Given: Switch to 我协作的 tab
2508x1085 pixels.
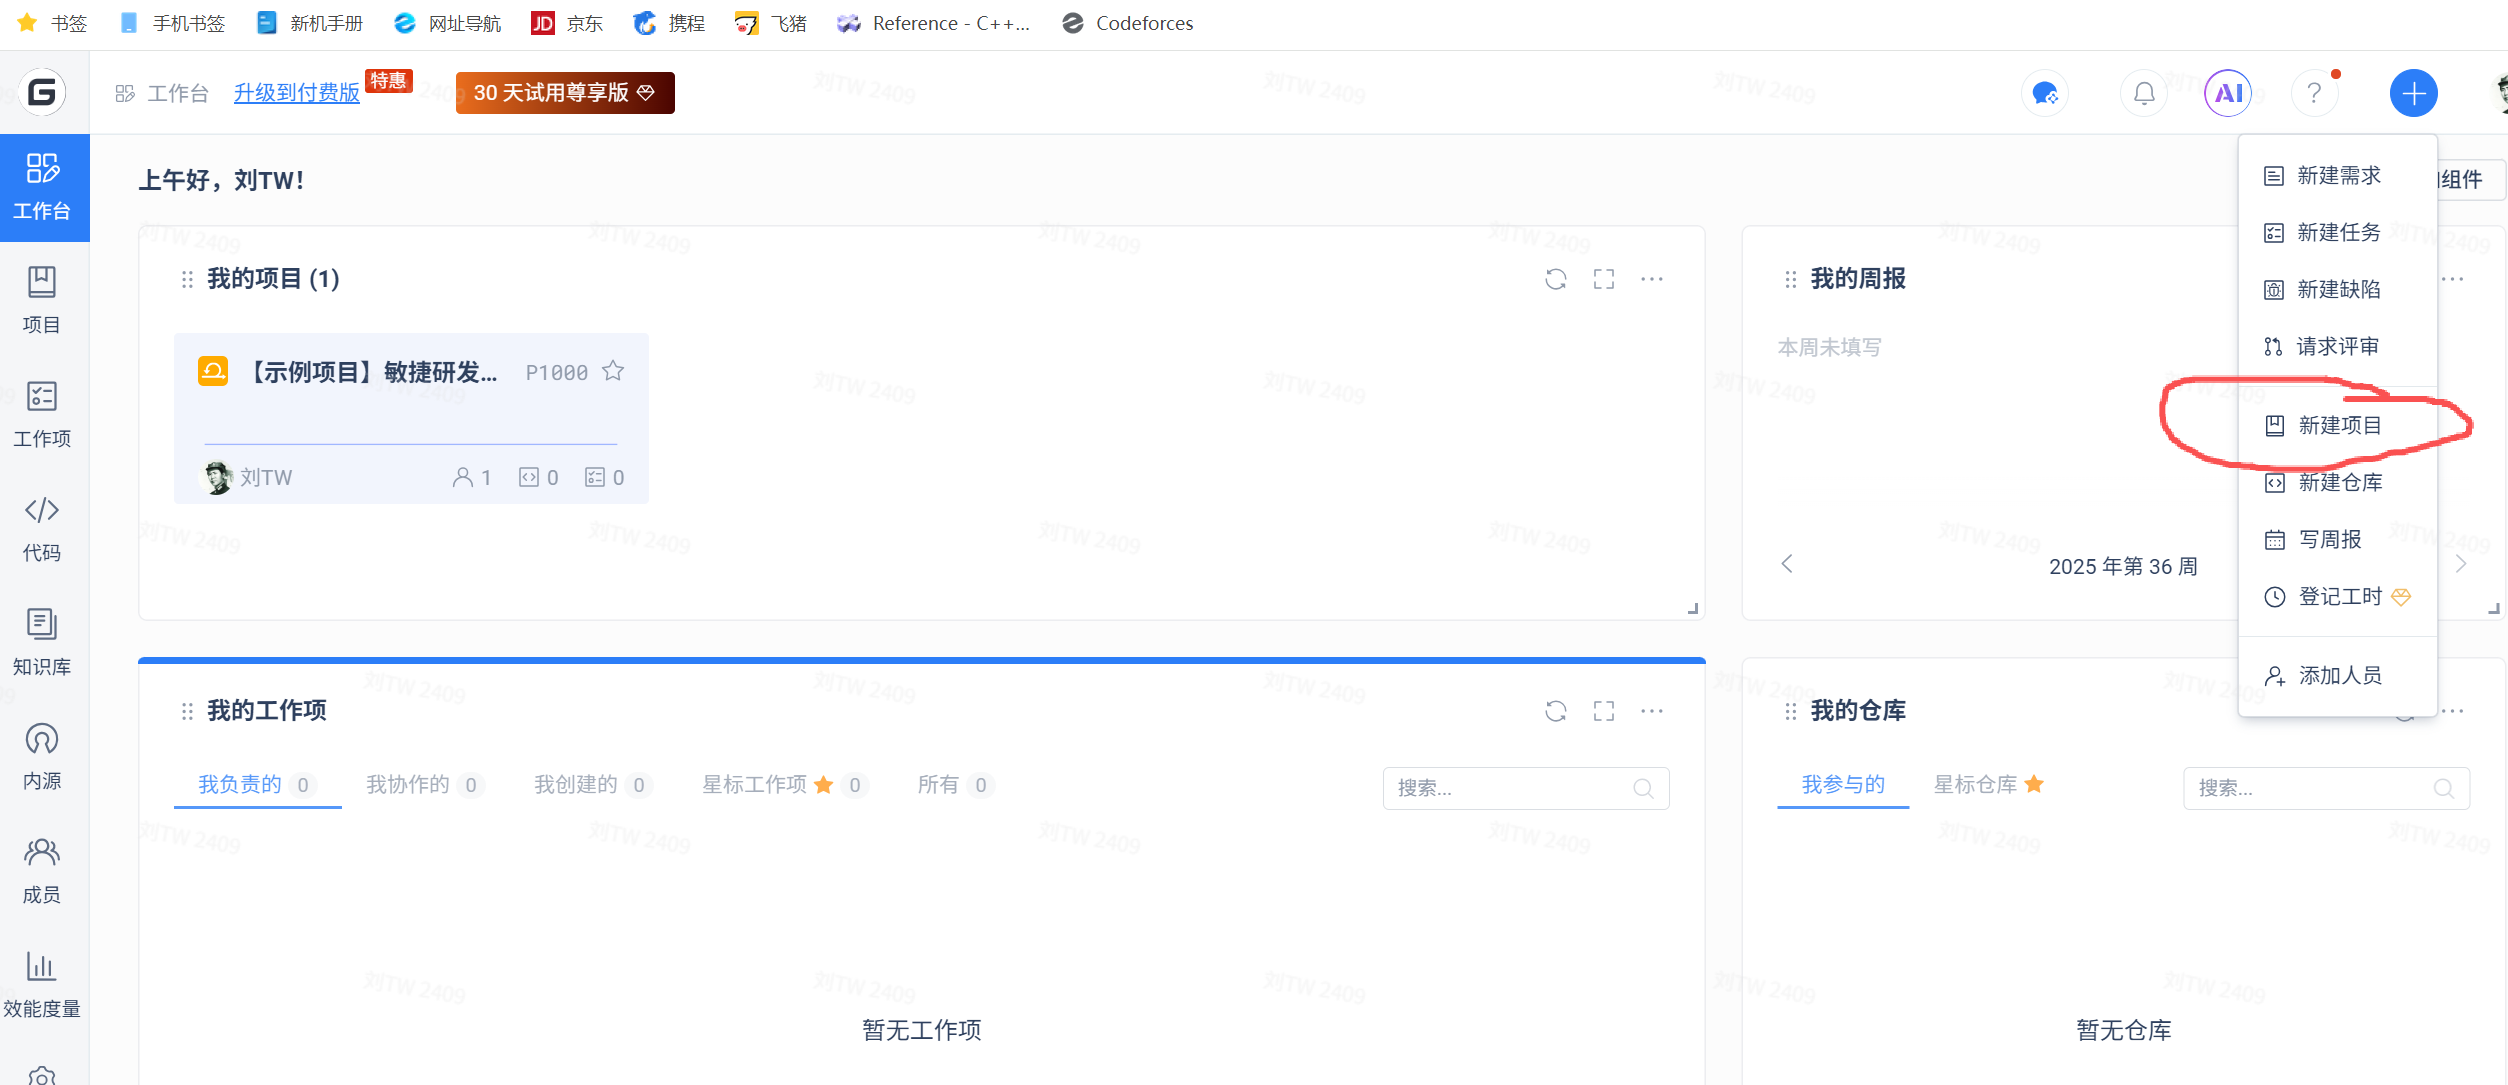Looking at the screenshot, I should [408, 785].
